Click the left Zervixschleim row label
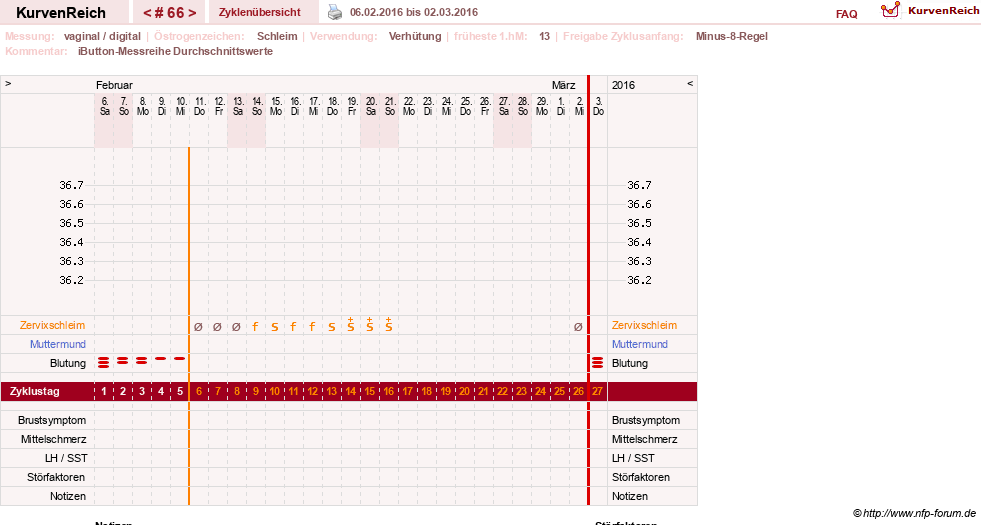This screenshot has height=525, width=981. click(53, 325)
